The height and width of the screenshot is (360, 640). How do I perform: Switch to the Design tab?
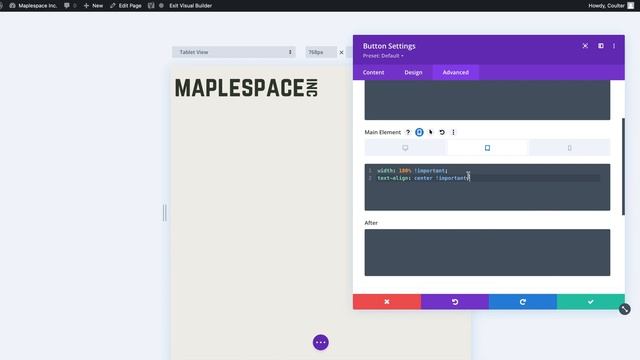pos(413,72)
